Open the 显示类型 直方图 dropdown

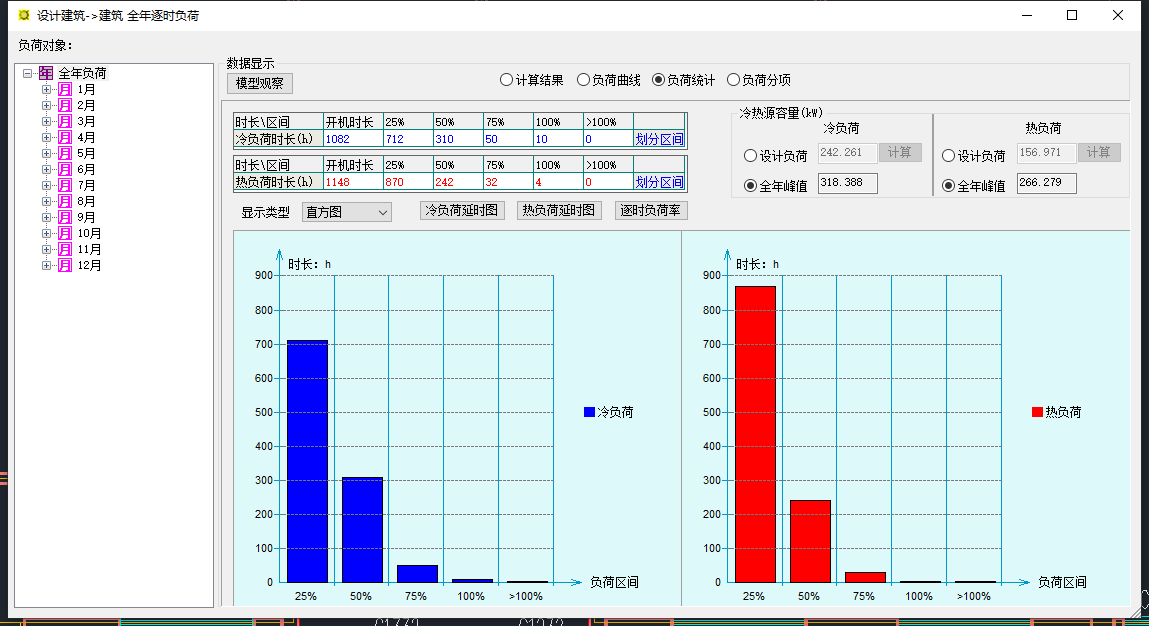pos(347,212)
